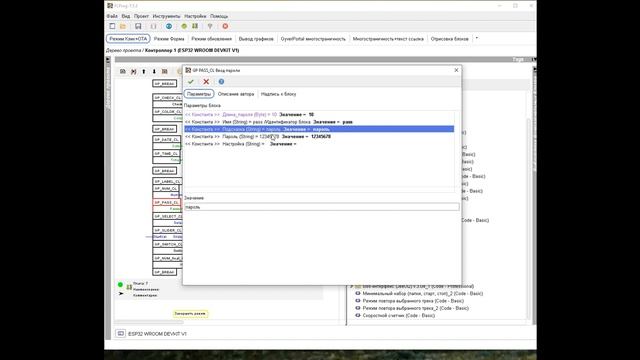
Task: Switch to GyverPortal многостраничность tab
Action: [x=313, y=39]
